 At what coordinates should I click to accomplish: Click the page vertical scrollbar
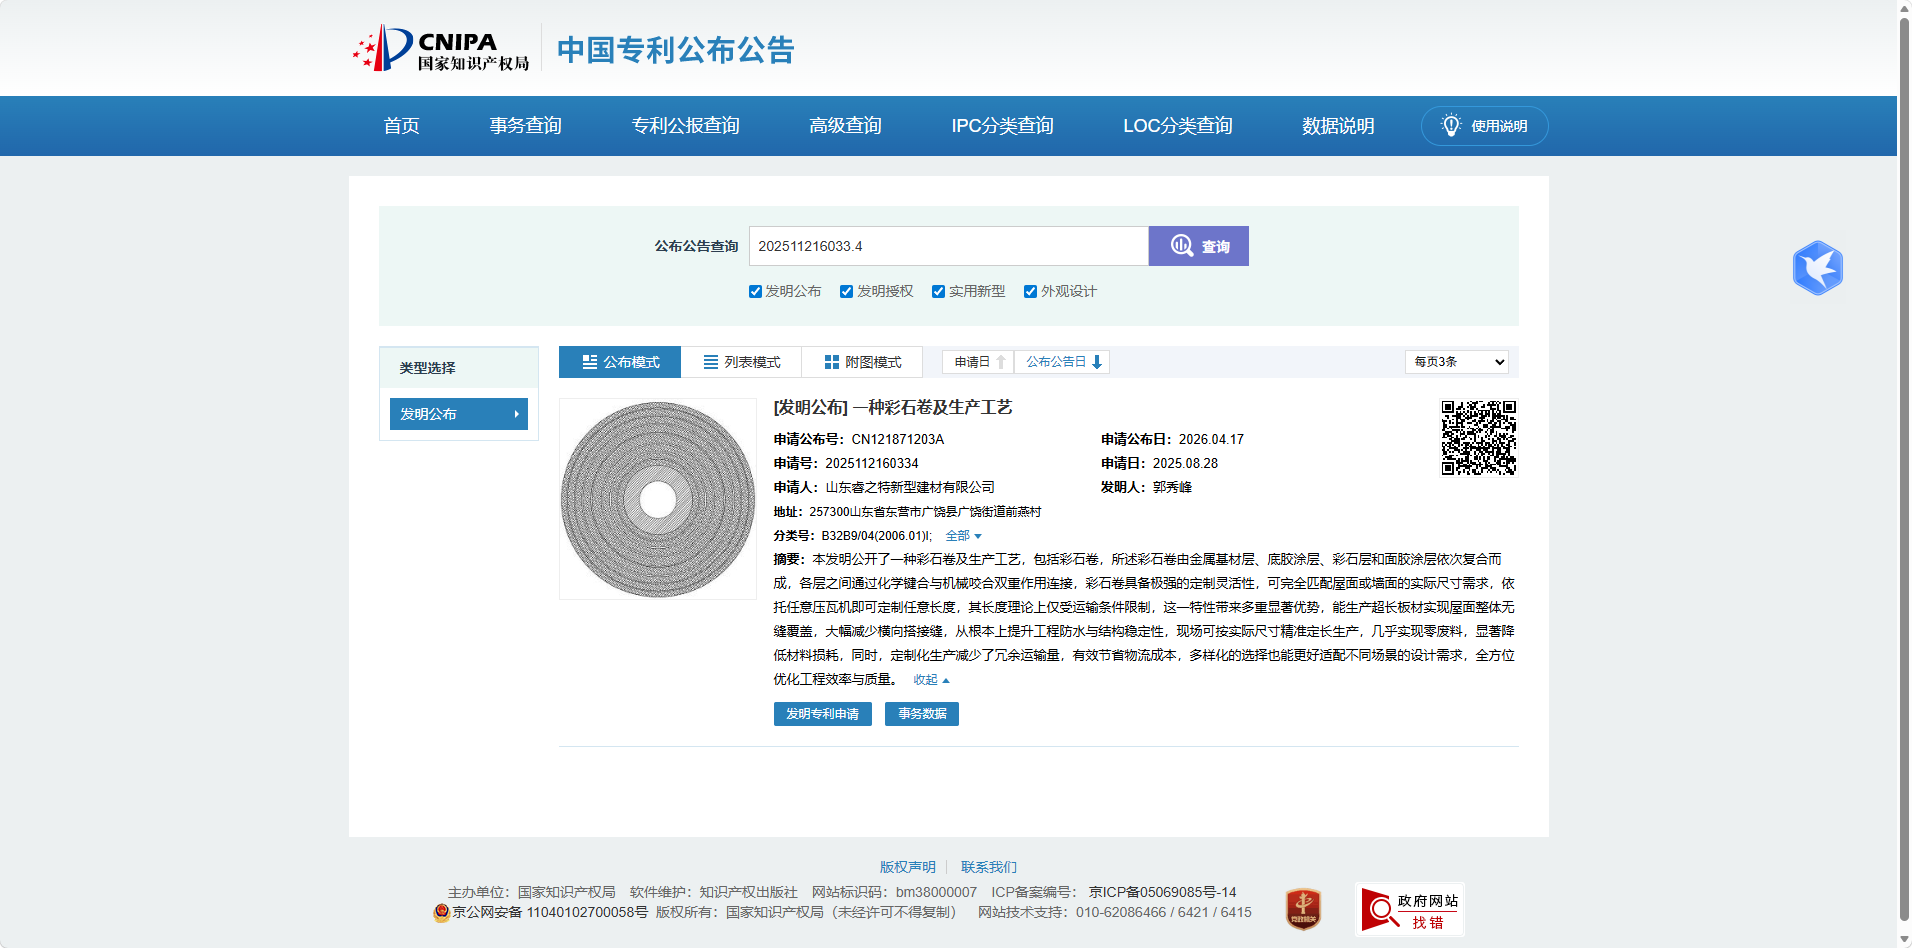tap(1904, 470)
